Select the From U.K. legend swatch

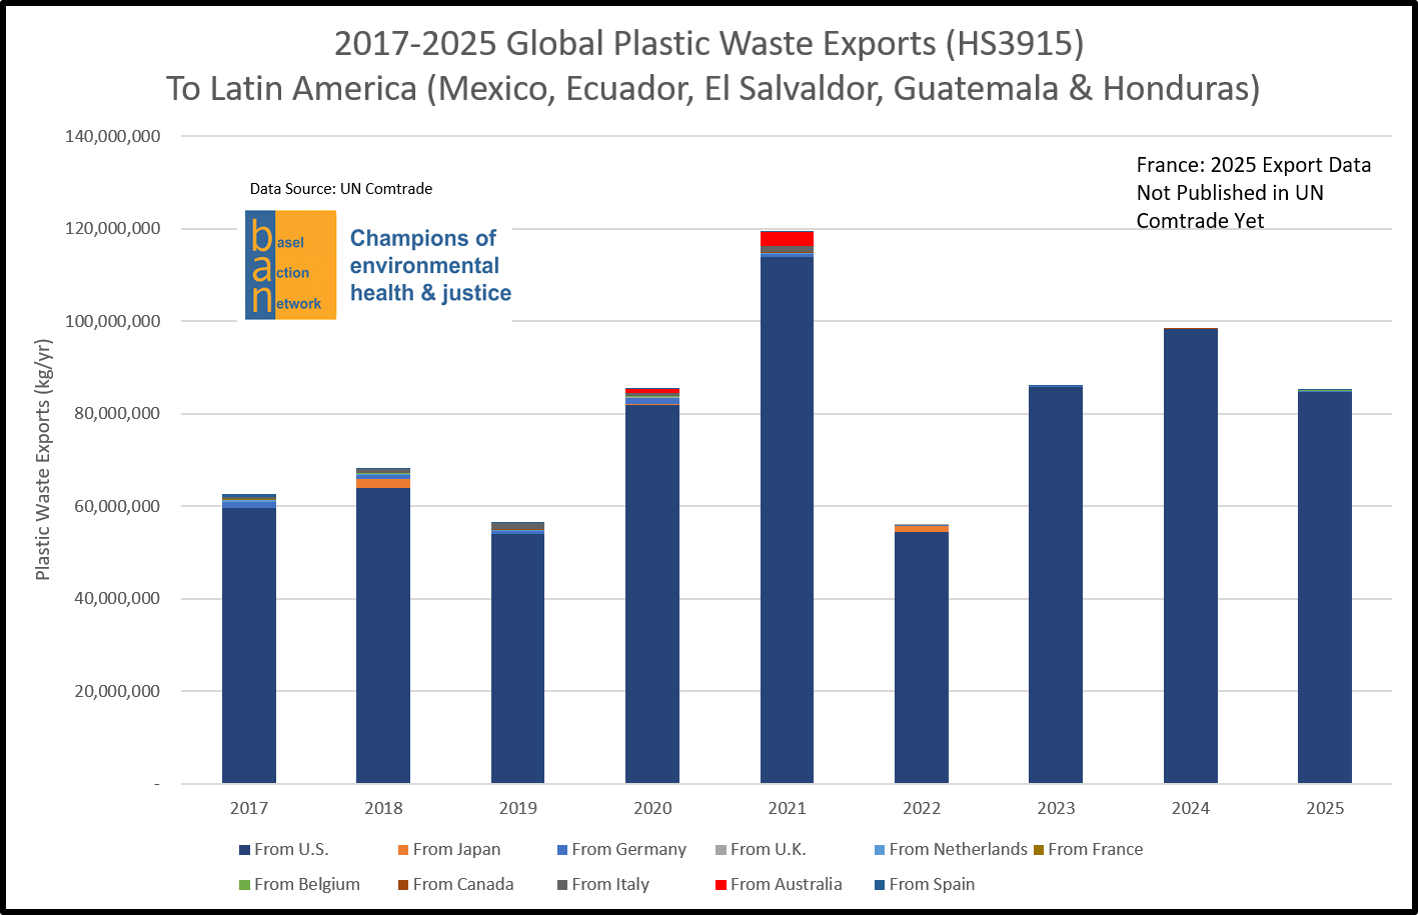pyautogui.click(x=721, y=850)
